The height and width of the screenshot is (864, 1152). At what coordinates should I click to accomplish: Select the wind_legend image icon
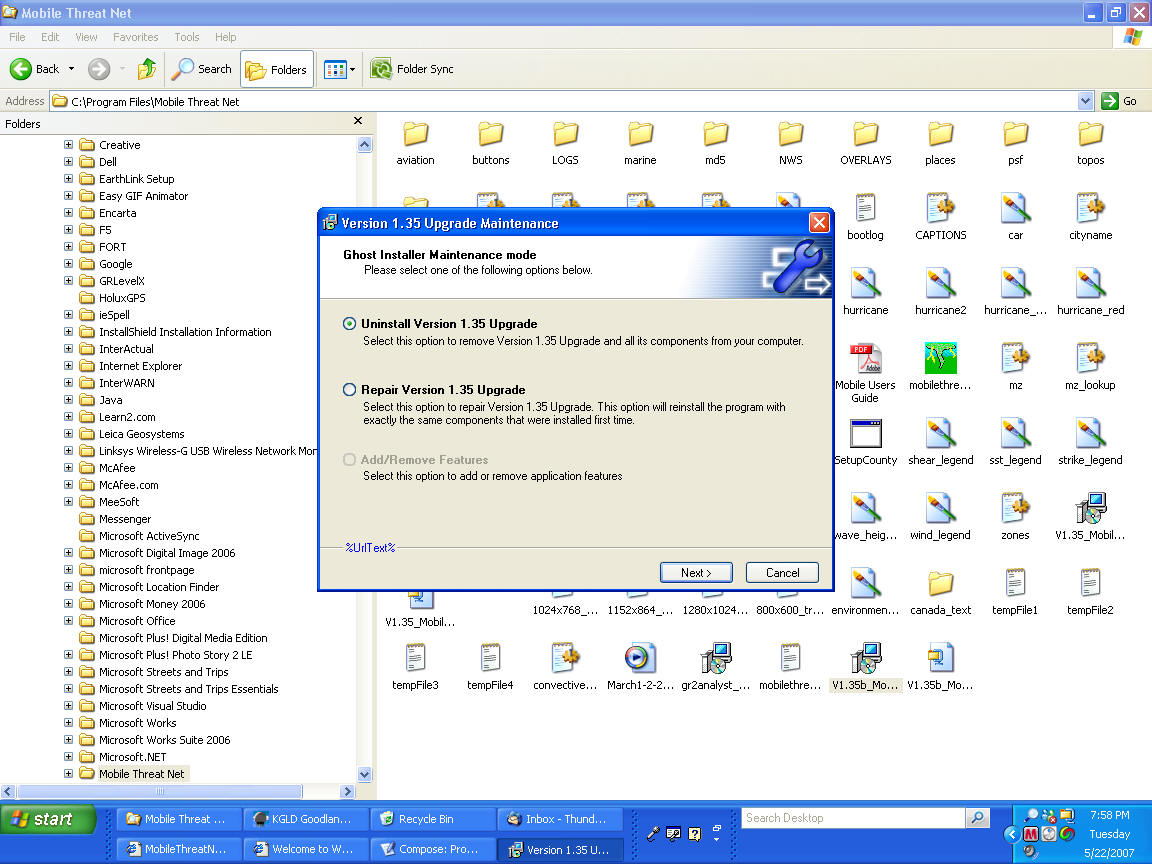point(940,508)
